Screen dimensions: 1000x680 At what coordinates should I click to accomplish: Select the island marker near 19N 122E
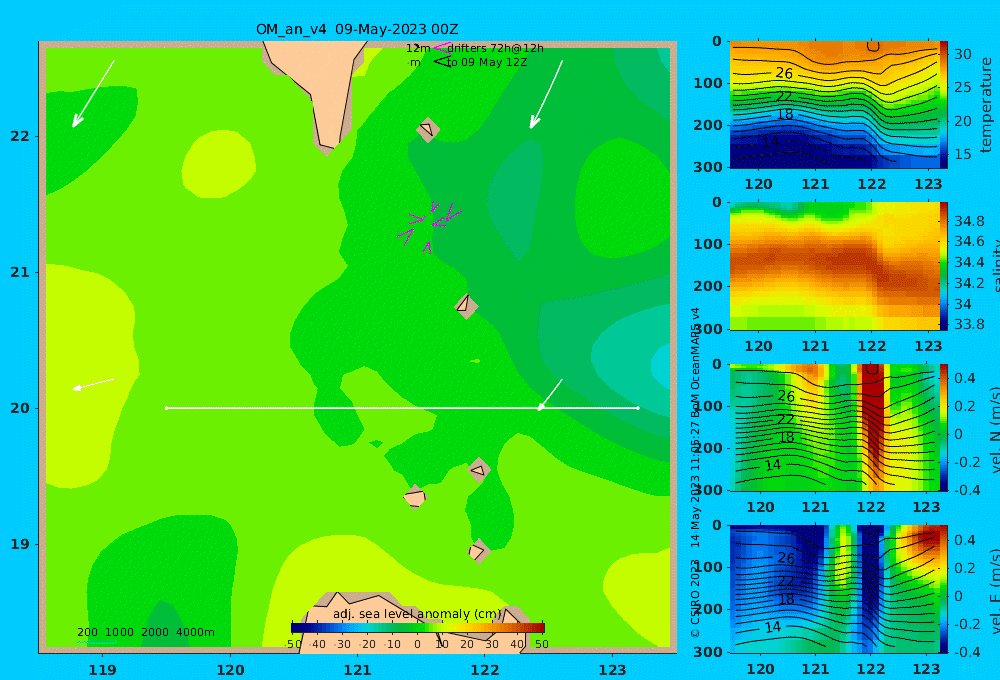pos(478,551)
